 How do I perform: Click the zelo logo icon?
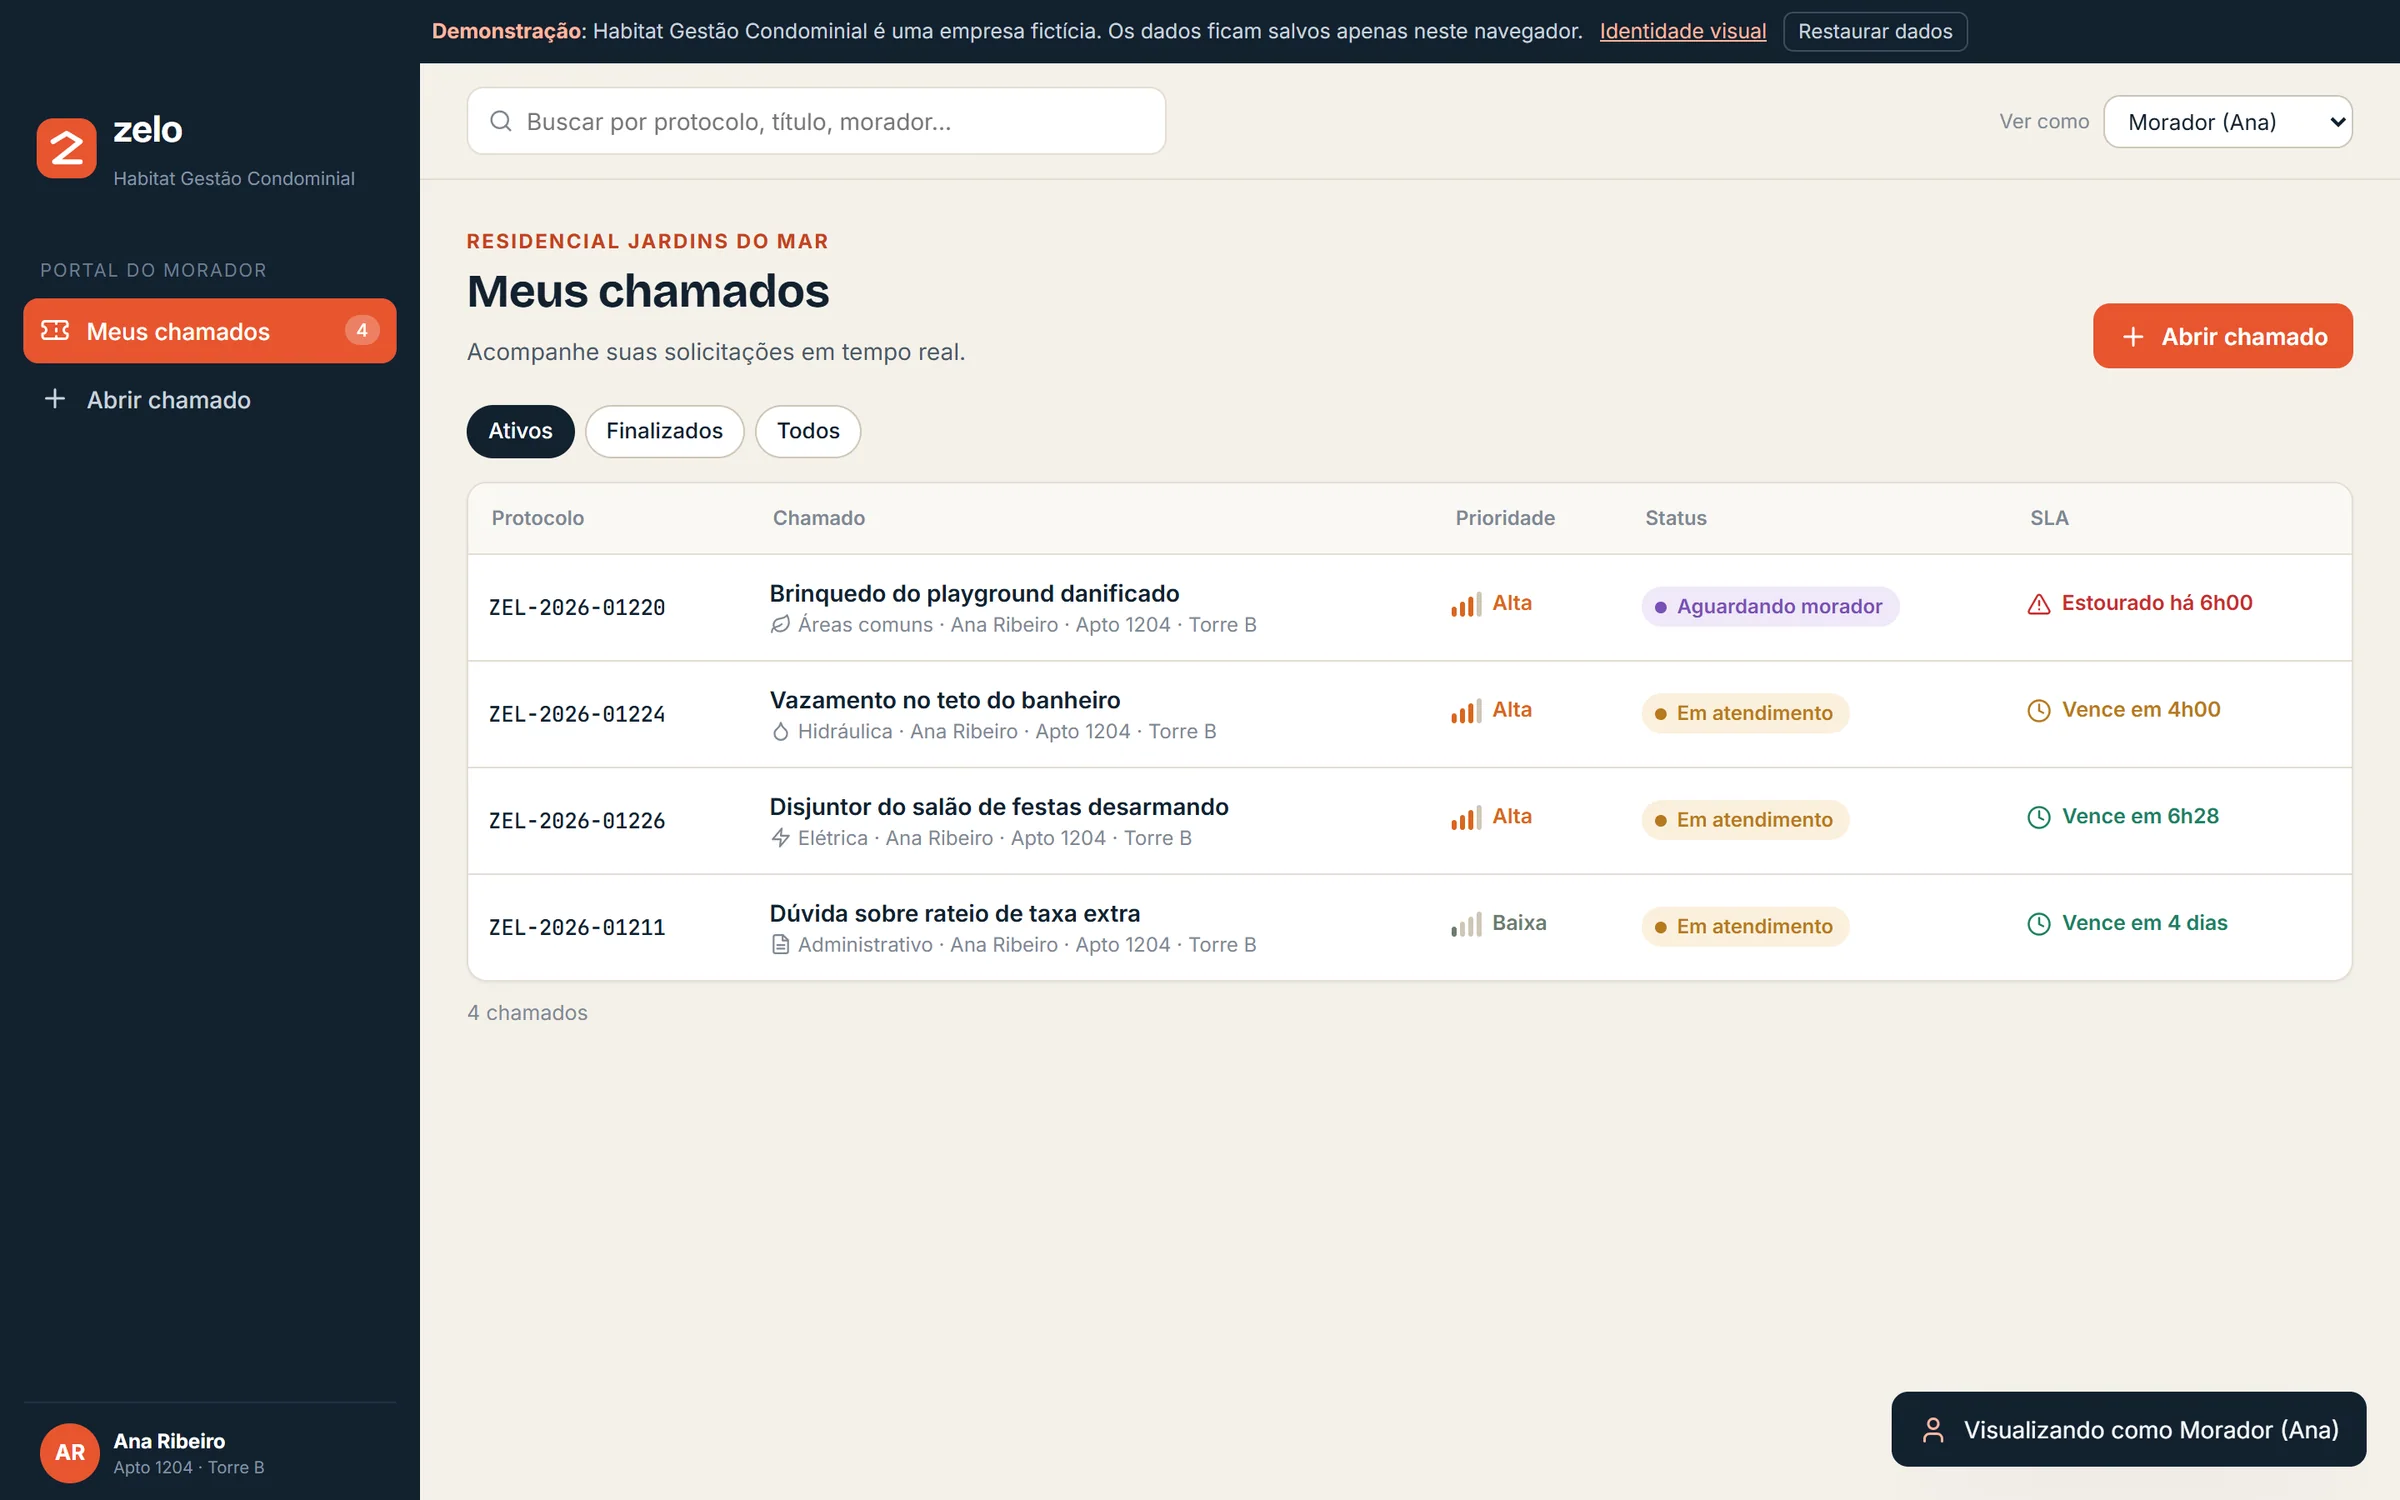(x=66, y=148)
